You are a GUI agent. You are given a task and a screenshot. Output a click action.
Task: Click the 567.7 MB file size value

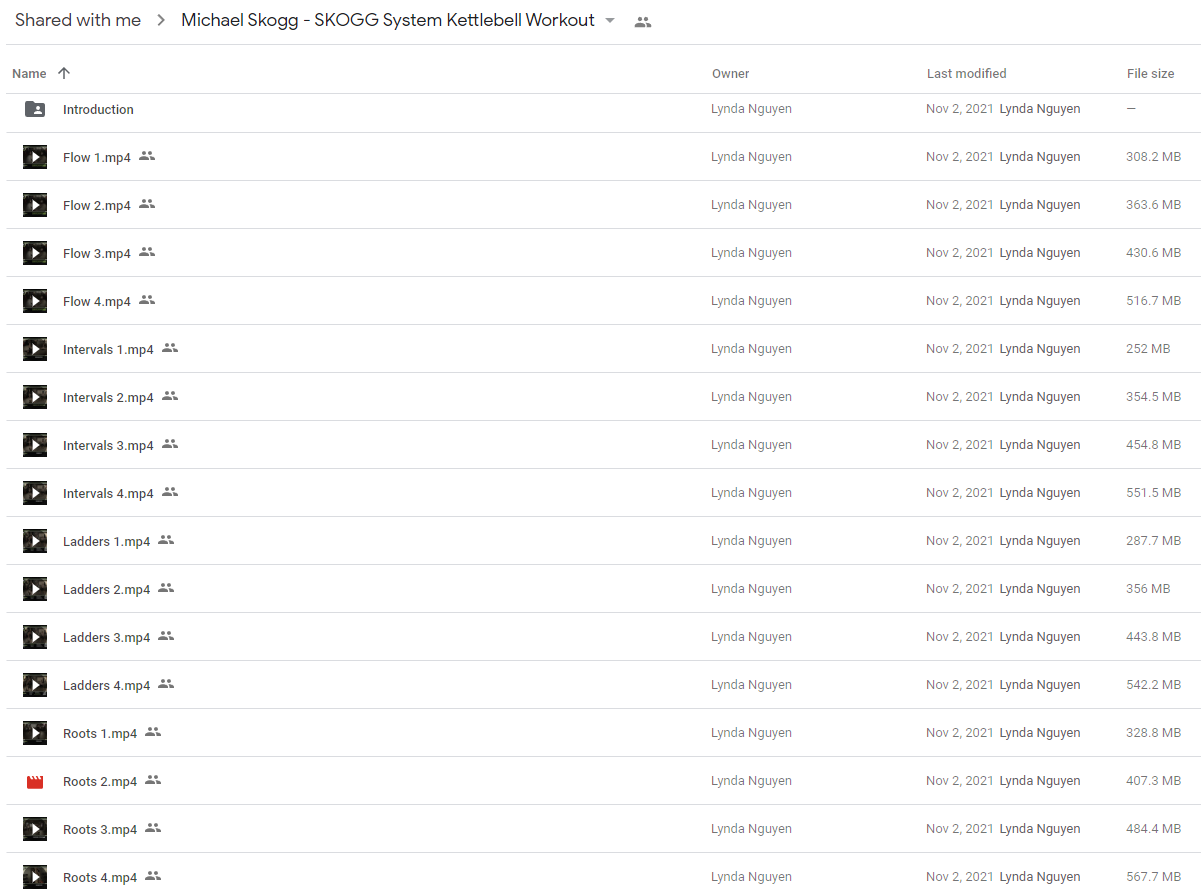[1153, 877]
